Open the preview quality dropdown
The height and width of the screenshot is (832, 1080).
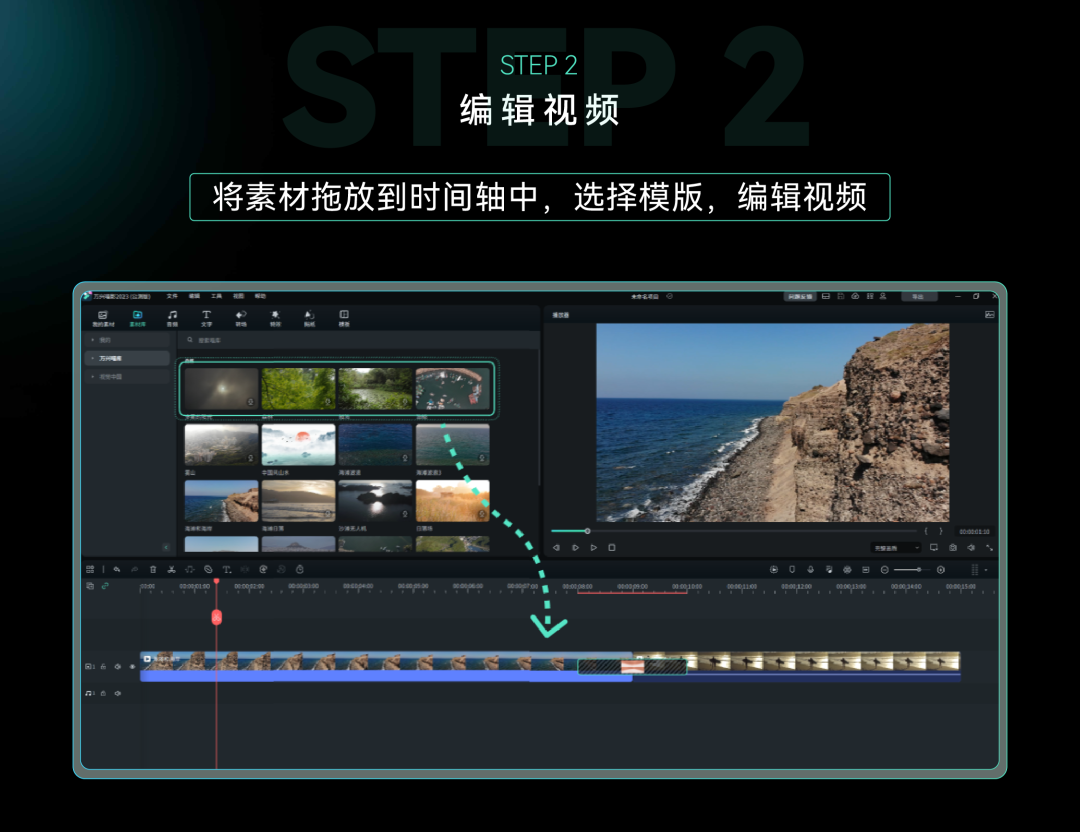(x=895, y=548)
